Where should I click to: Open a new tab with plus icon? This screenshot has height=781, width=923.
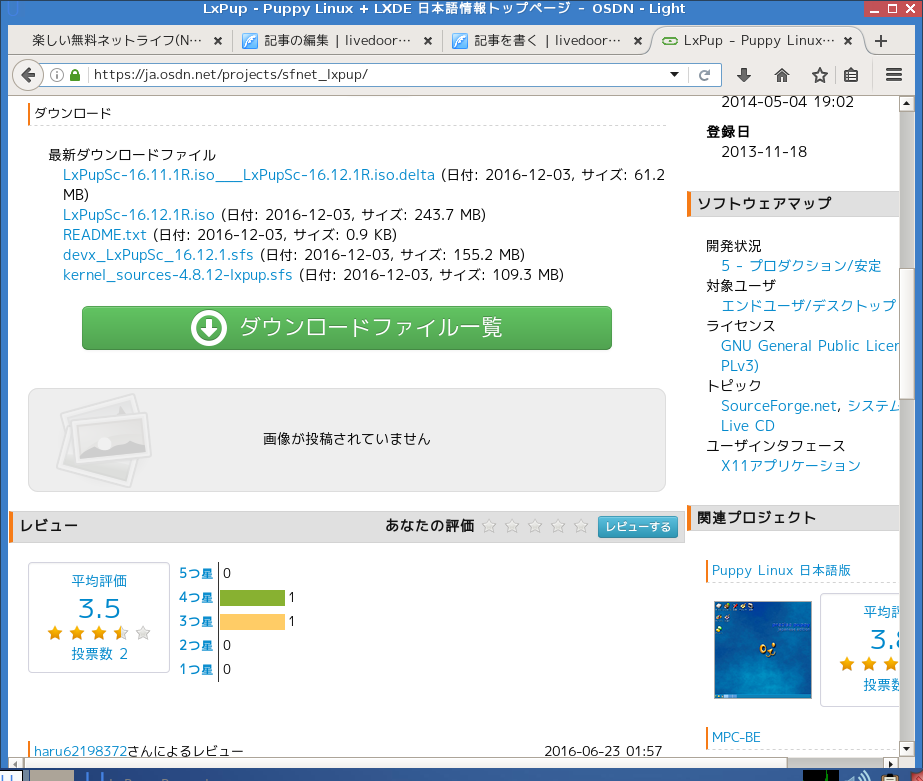pos(881,41)
